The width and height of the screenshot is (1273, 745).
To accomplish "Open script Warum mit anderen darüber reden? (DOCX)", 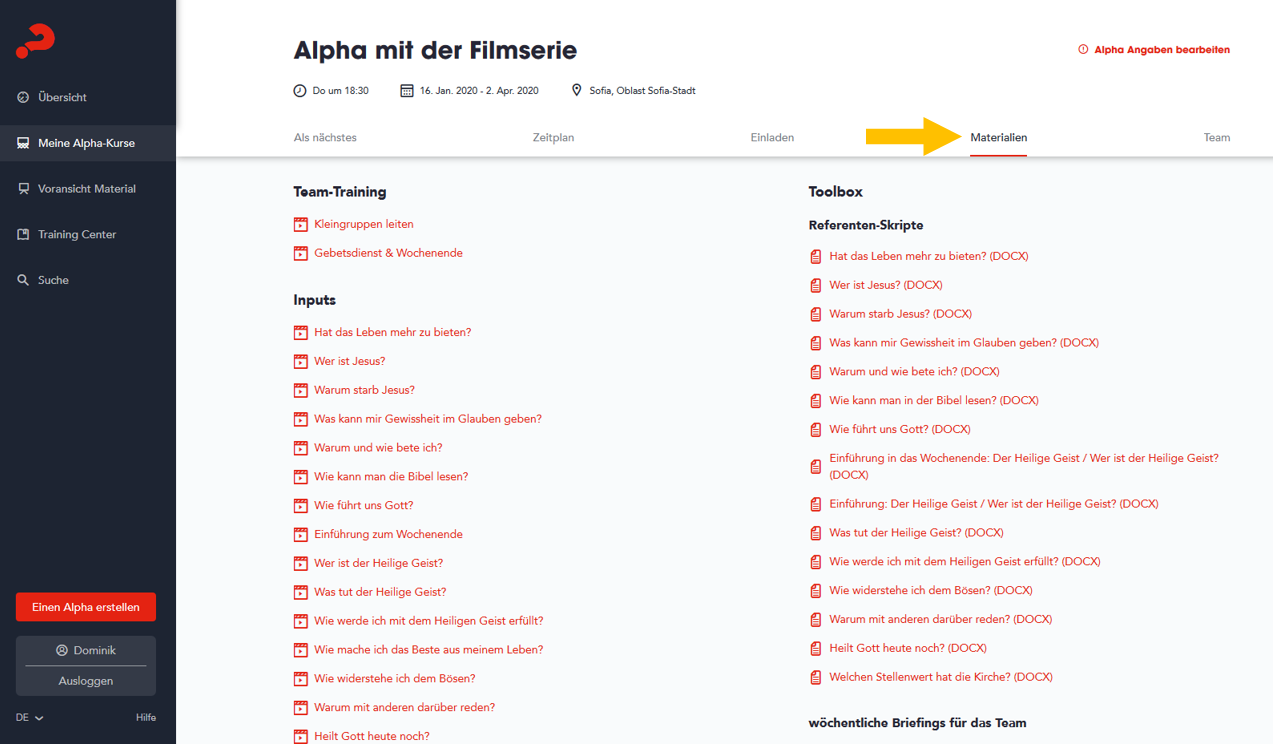I will point(941,620).
